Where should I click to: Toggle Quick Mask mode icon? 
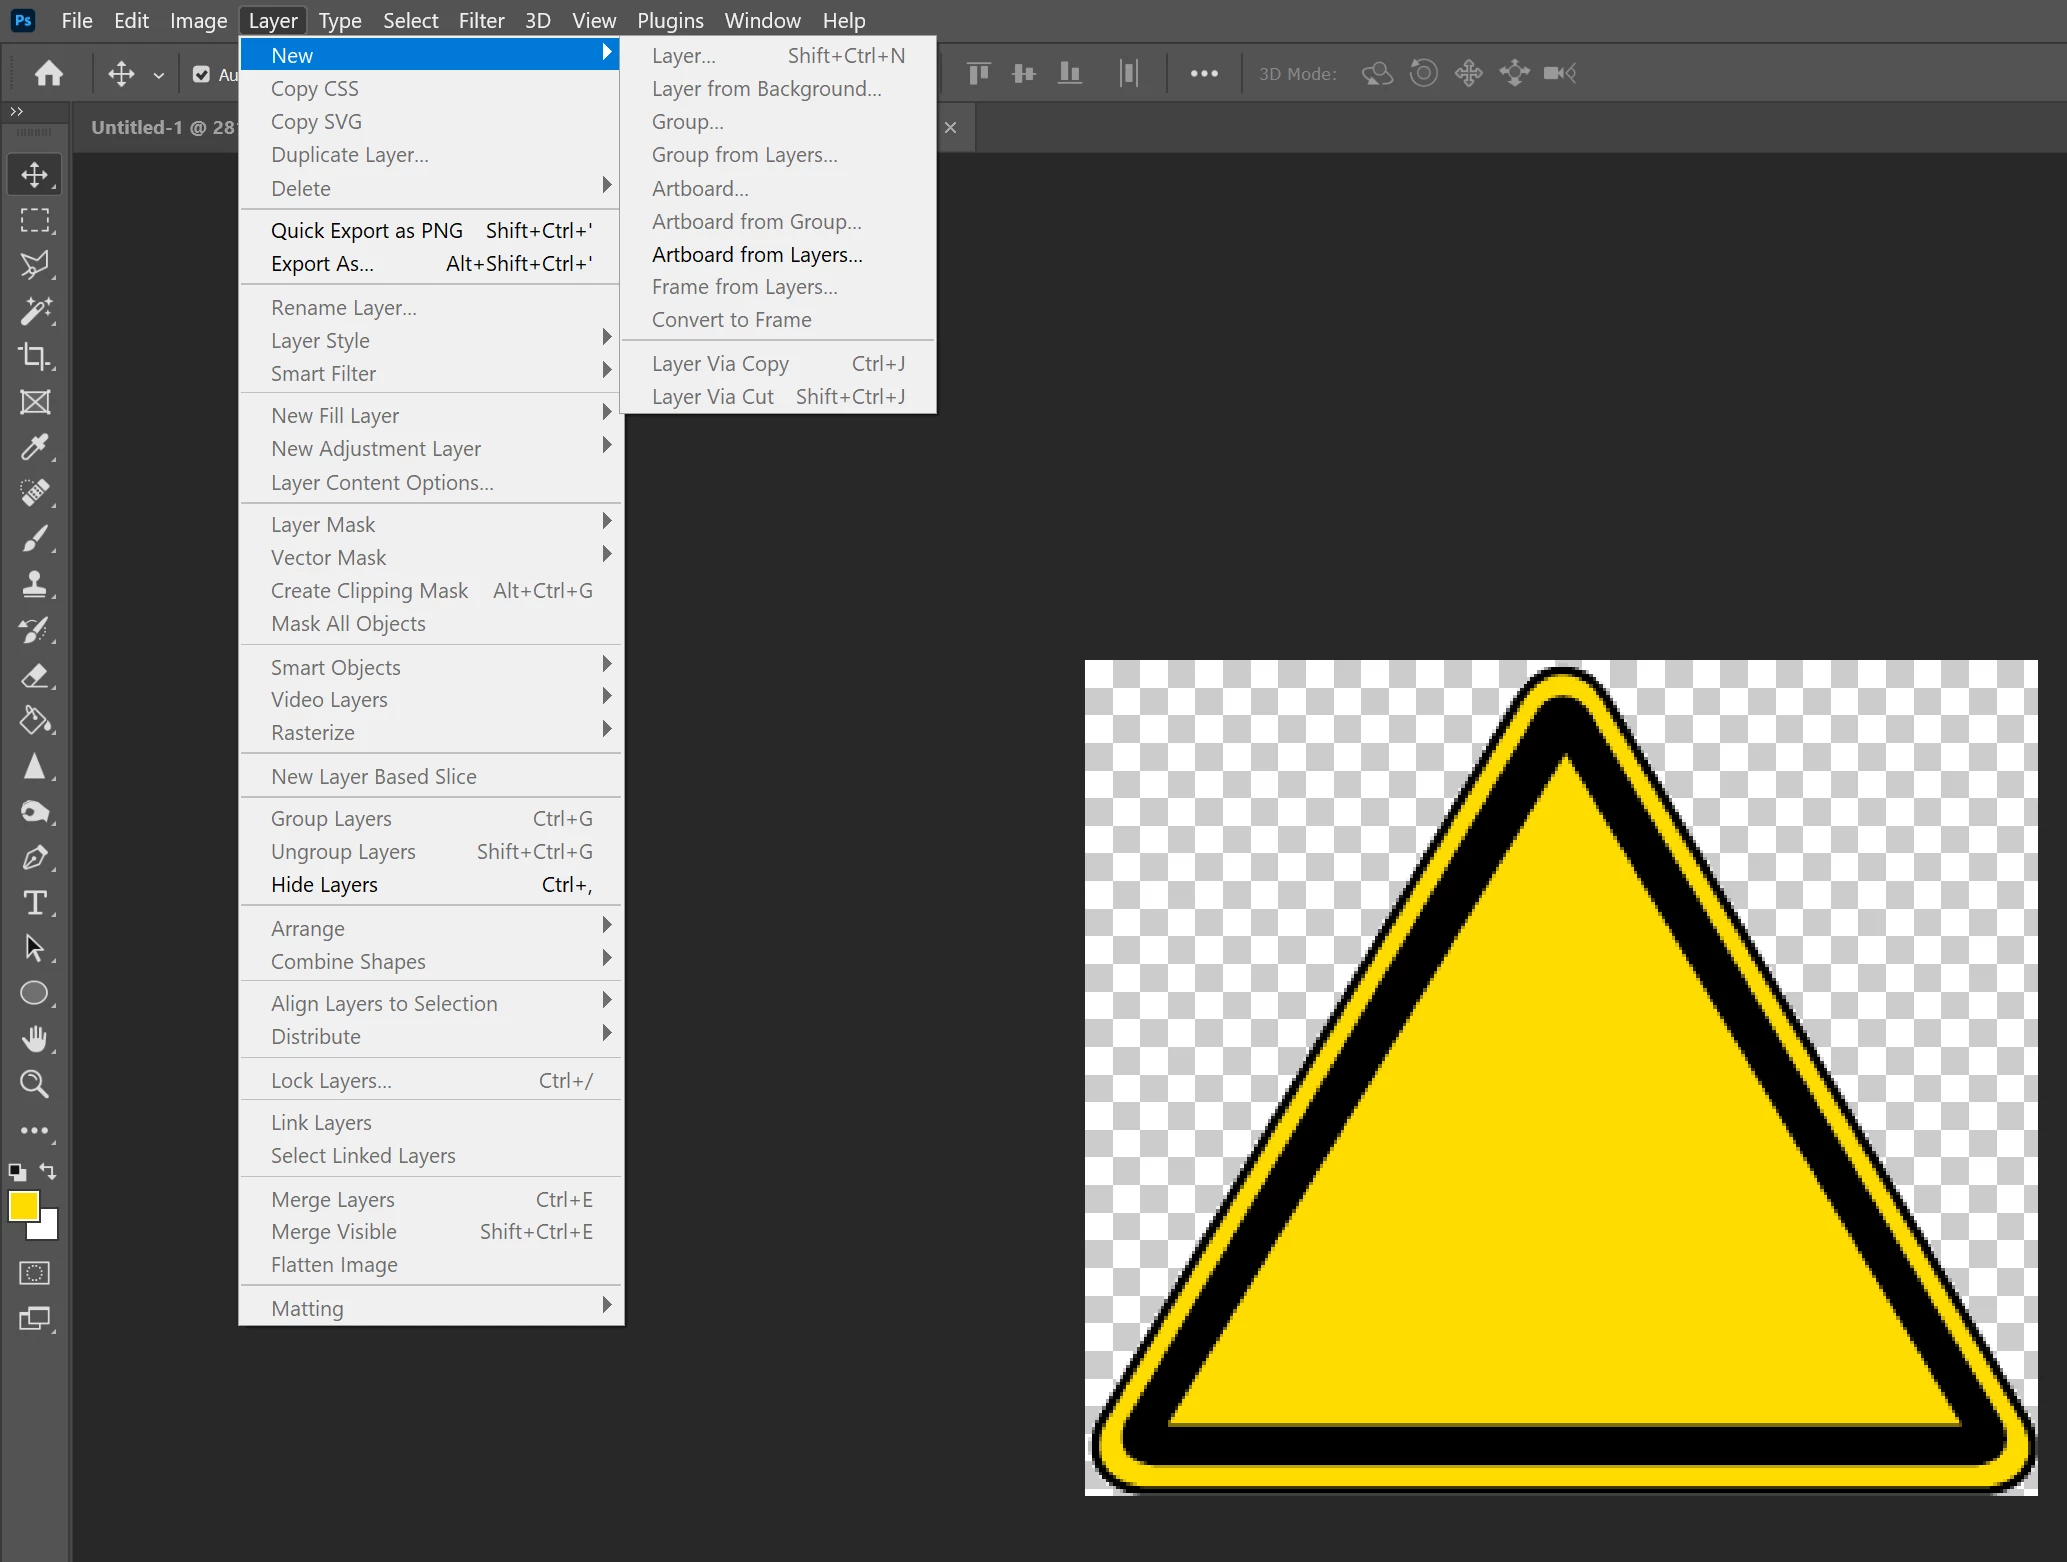35,1273
